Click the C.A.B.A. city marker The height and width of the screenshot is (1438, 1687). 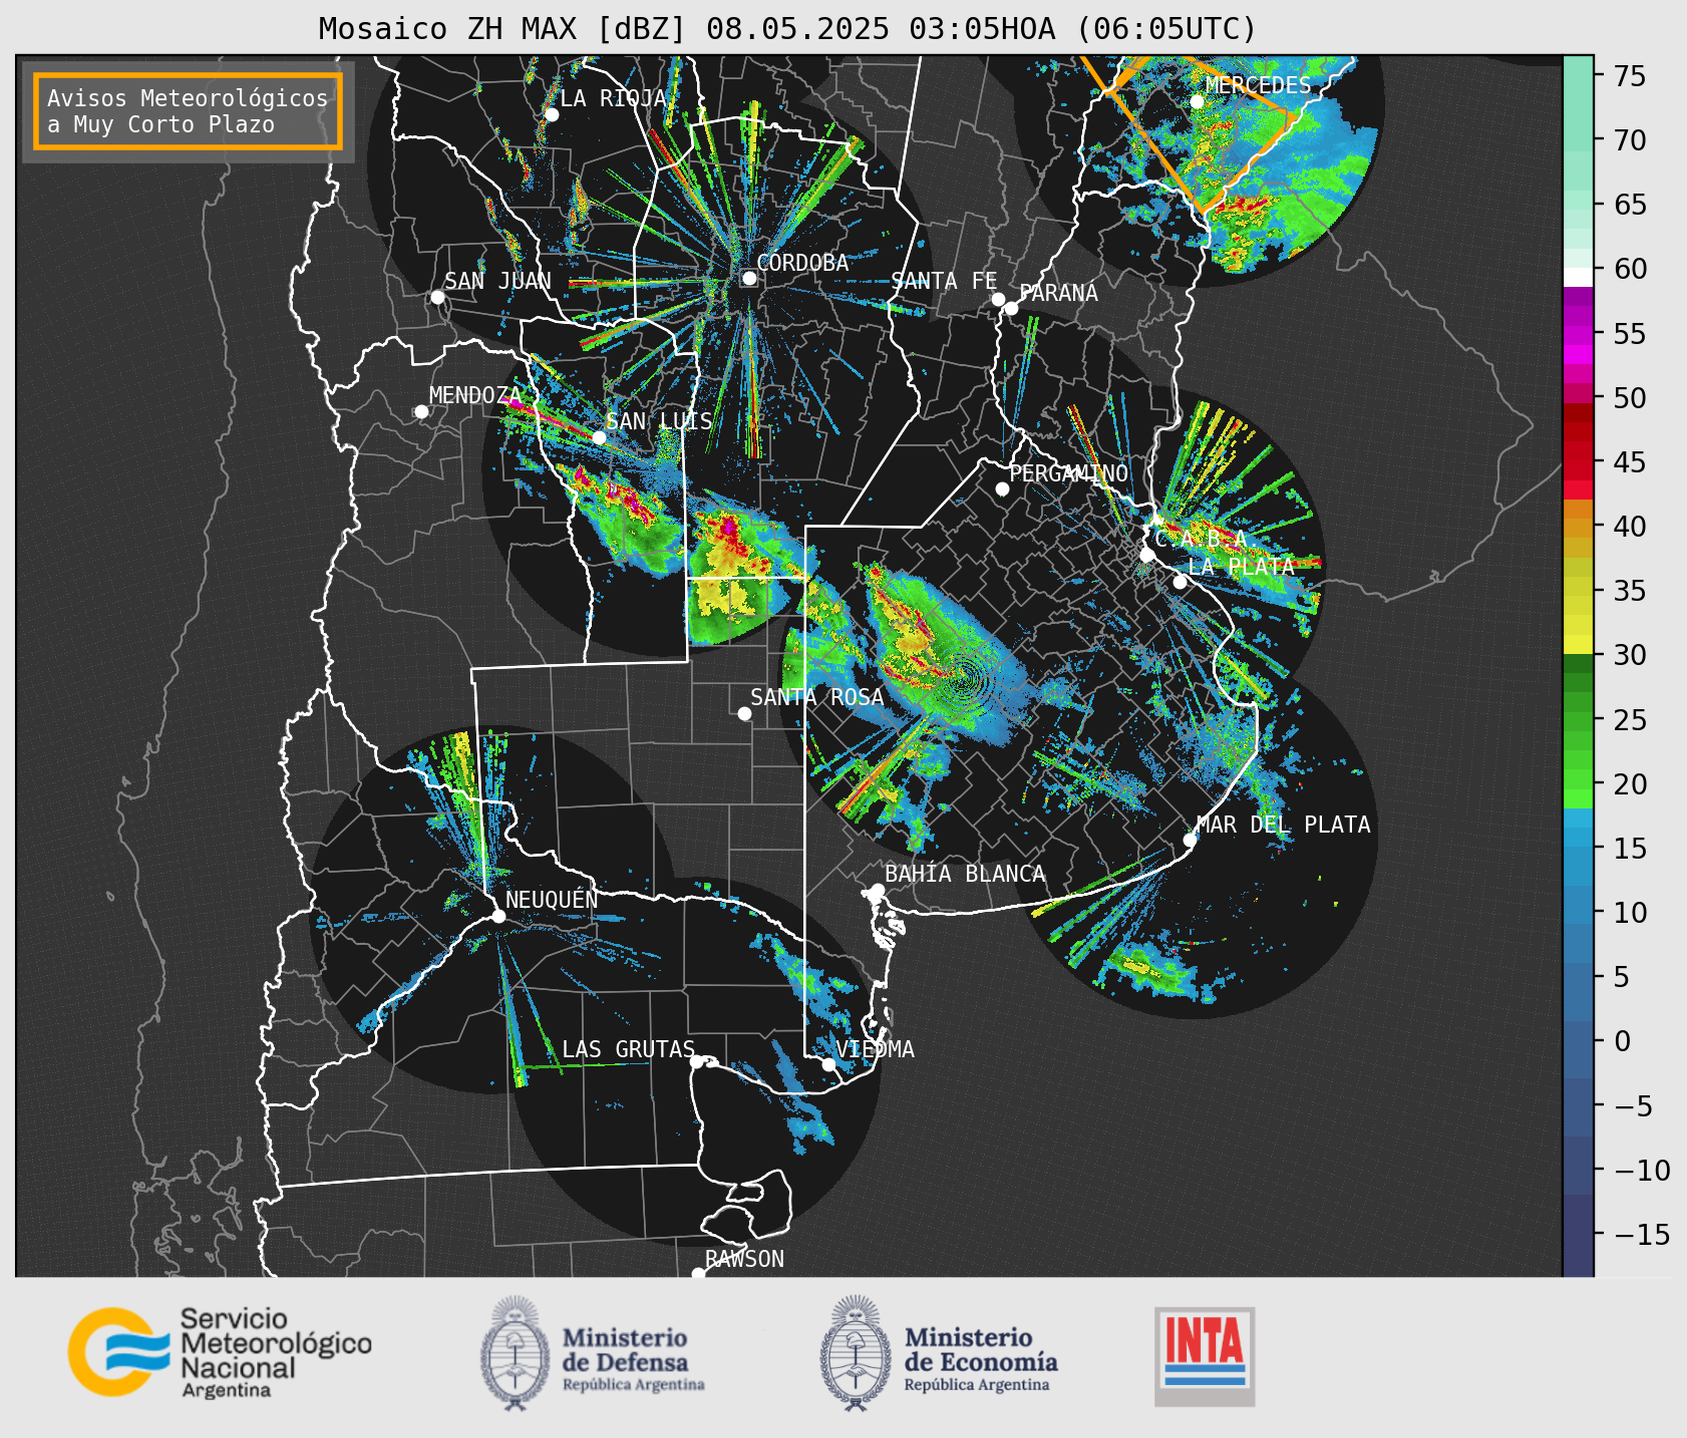coord(1147,555)
